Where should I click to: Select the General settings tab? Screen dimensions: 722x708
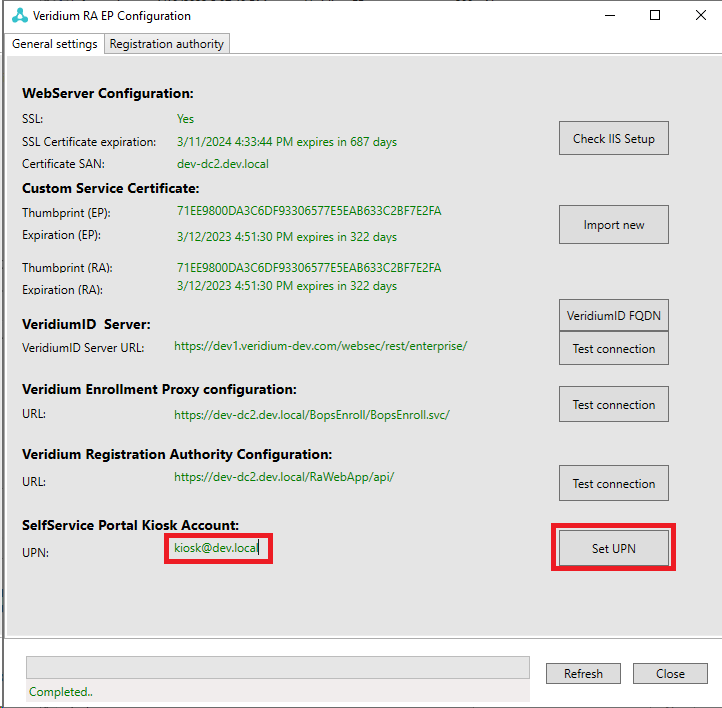click(55, 44)
